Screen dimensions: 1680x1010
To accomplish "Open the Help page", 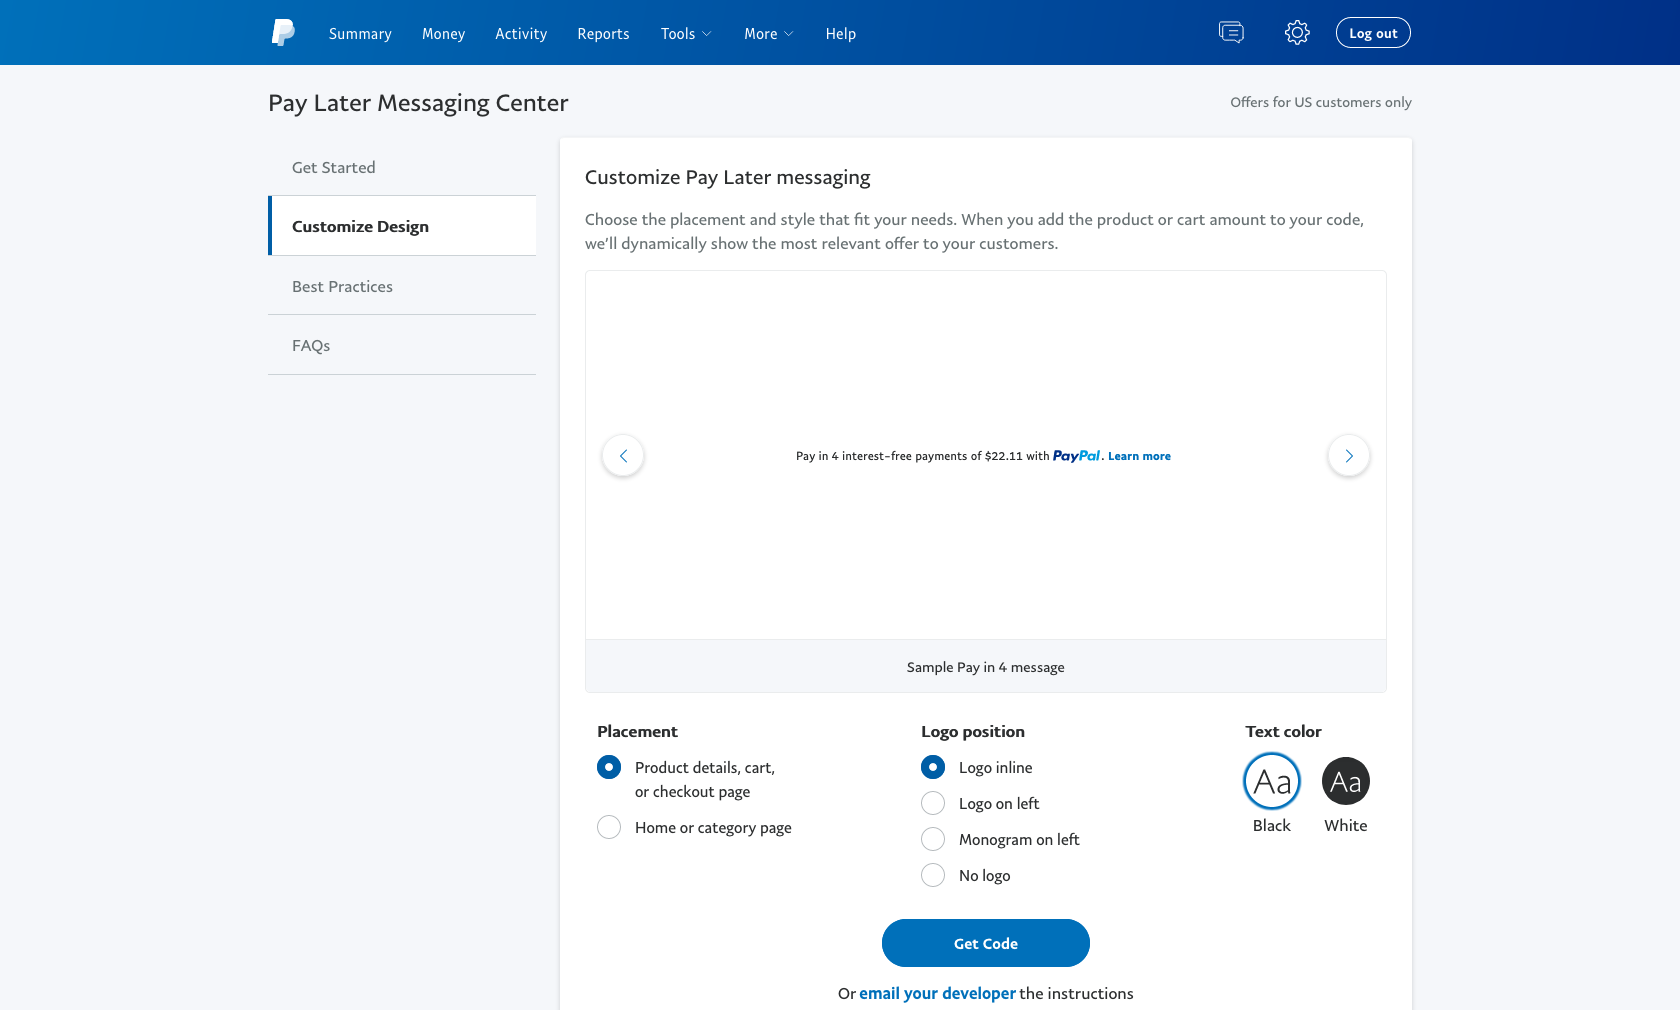I will (841, 34).
